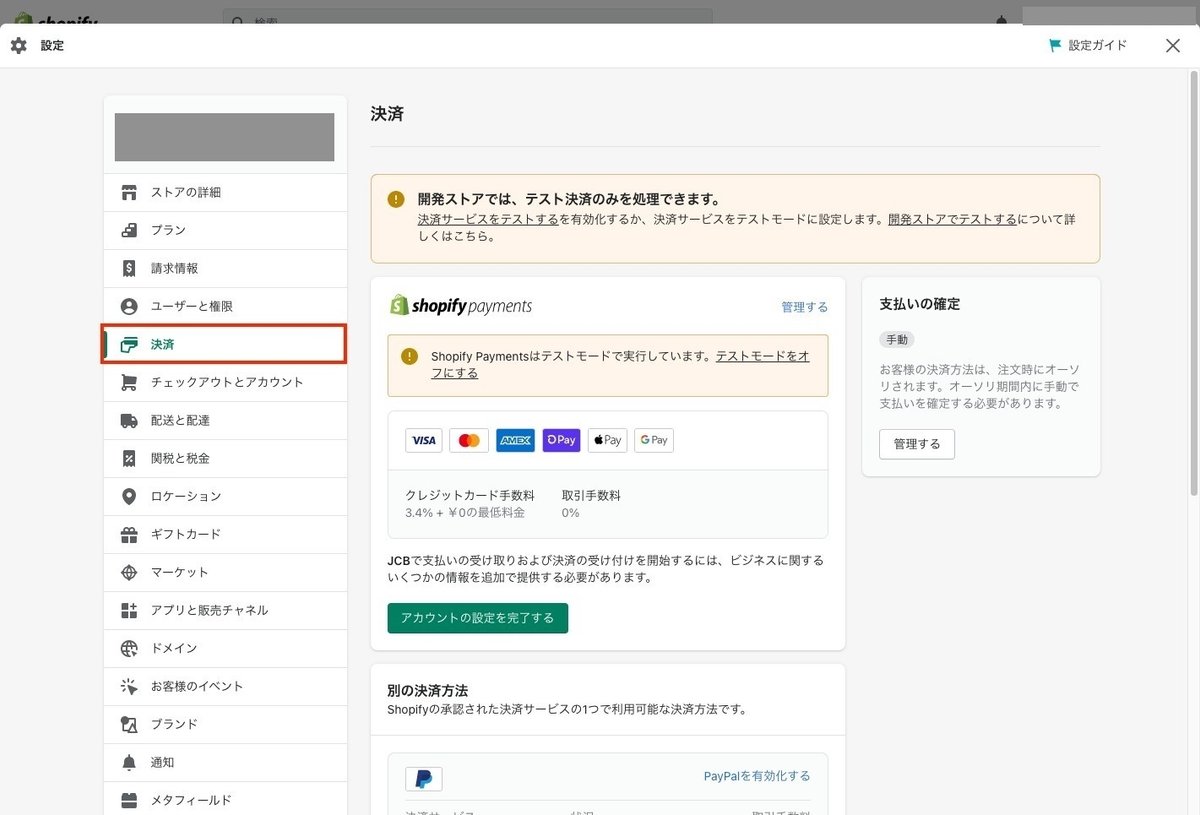Image resolution: width=1200 pixels, height=815 pixels.
Task: Click the checkout cart icon
Action: [x=129, y=382]
